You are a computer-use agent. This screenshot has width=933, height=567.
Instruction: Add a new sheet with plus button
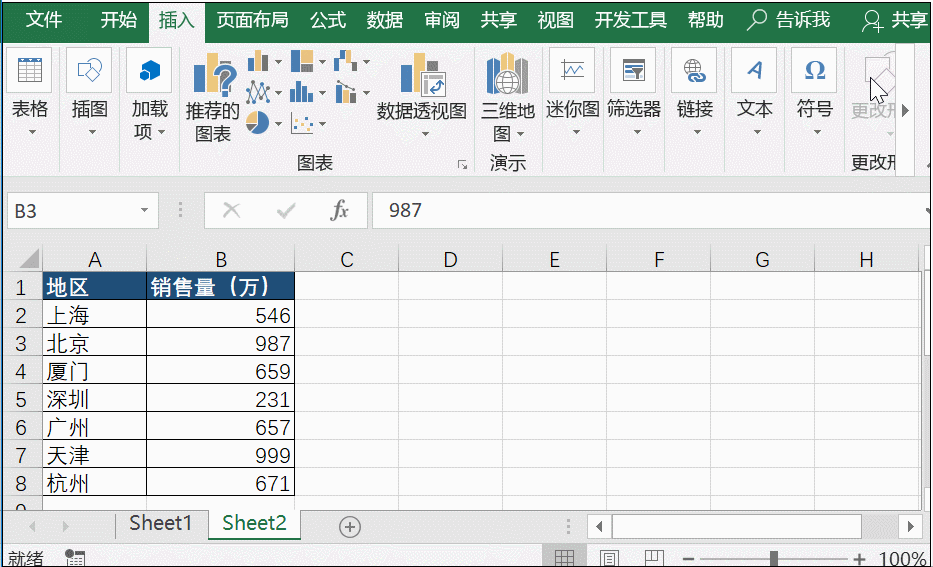coord(350,527)
